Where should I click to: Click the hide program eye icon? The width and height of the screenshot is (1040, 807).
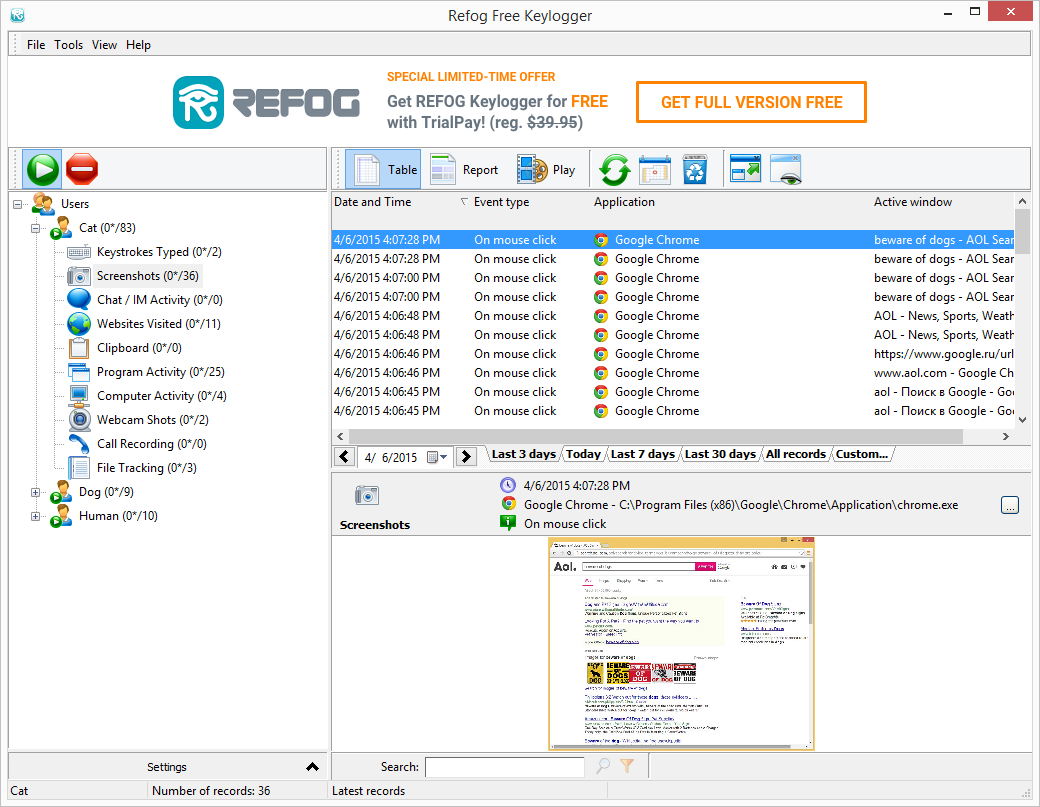(x=786, y=169)
